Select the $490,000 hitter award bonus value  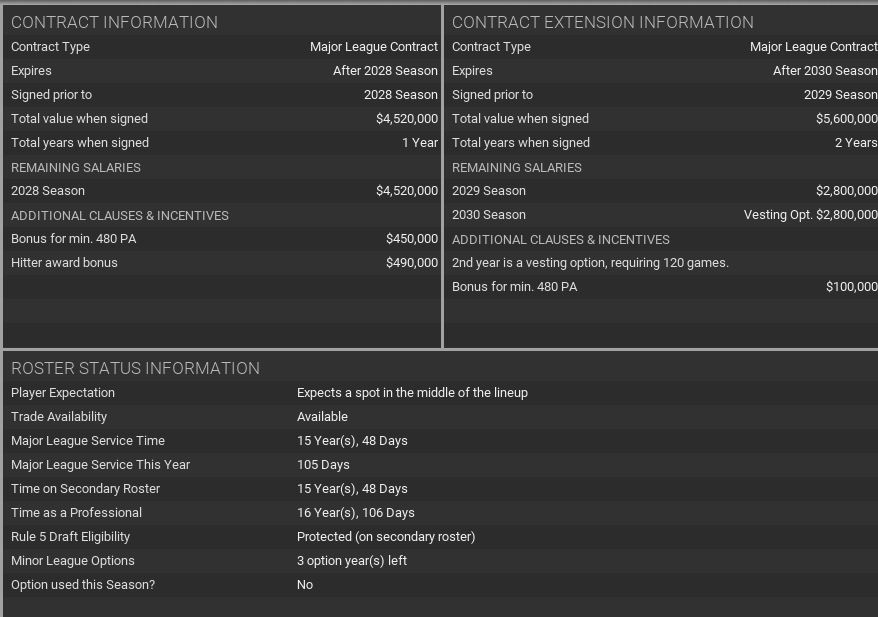pyautogui.click(x=411, y=263)
